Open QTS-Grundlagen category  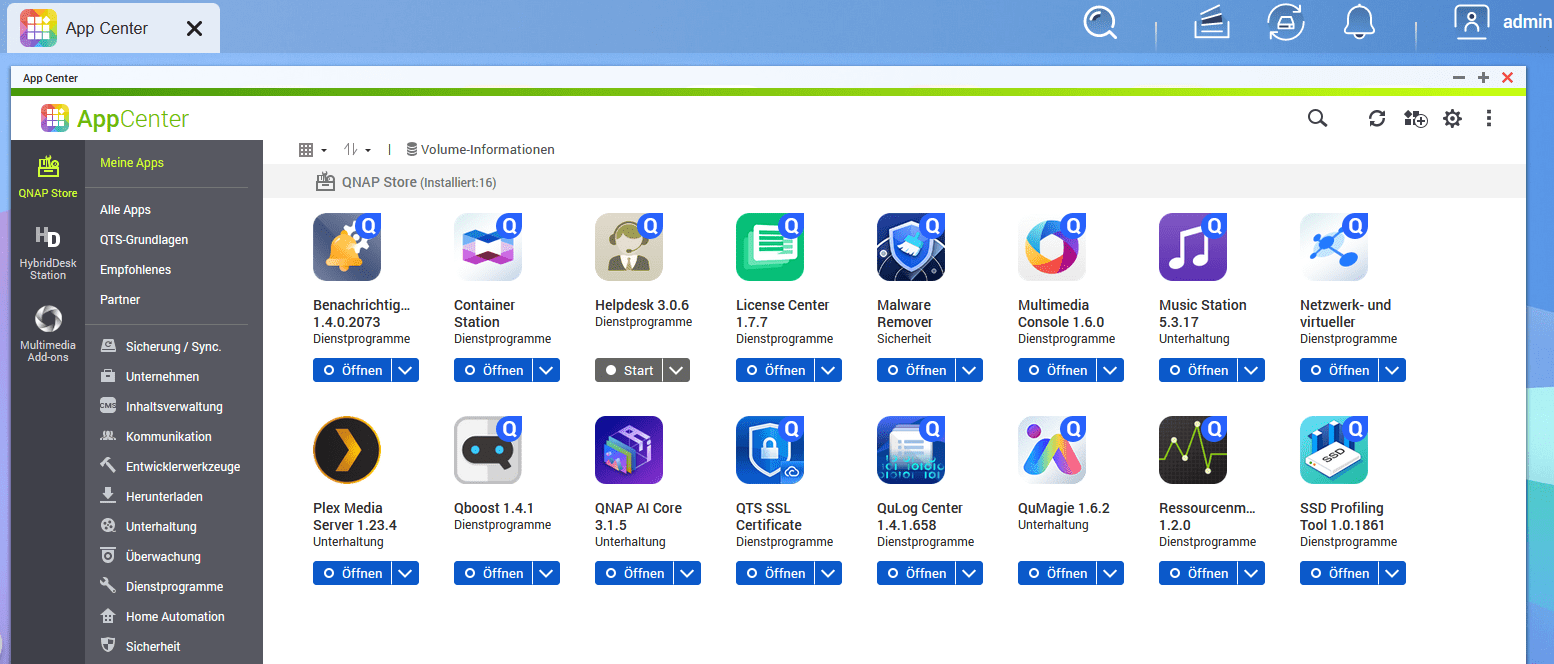144,240
